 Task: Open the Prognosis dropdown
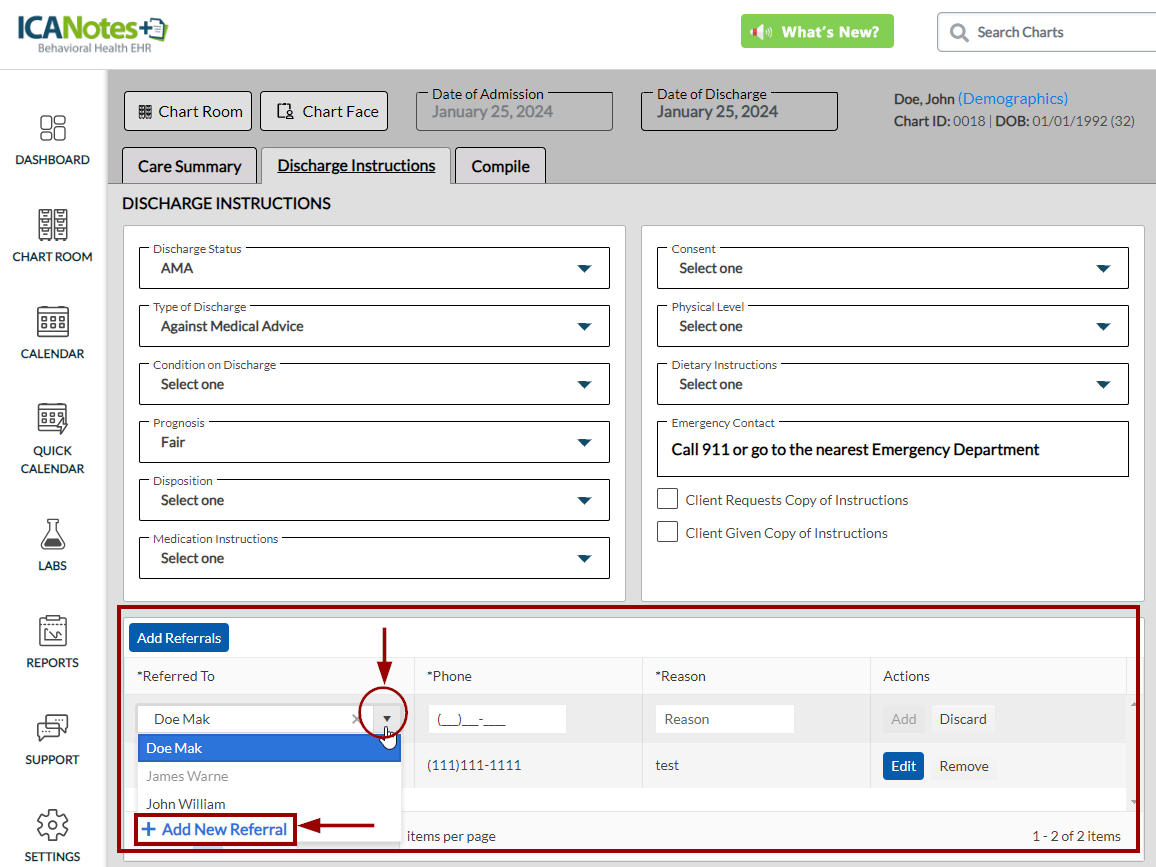(584, 442)
